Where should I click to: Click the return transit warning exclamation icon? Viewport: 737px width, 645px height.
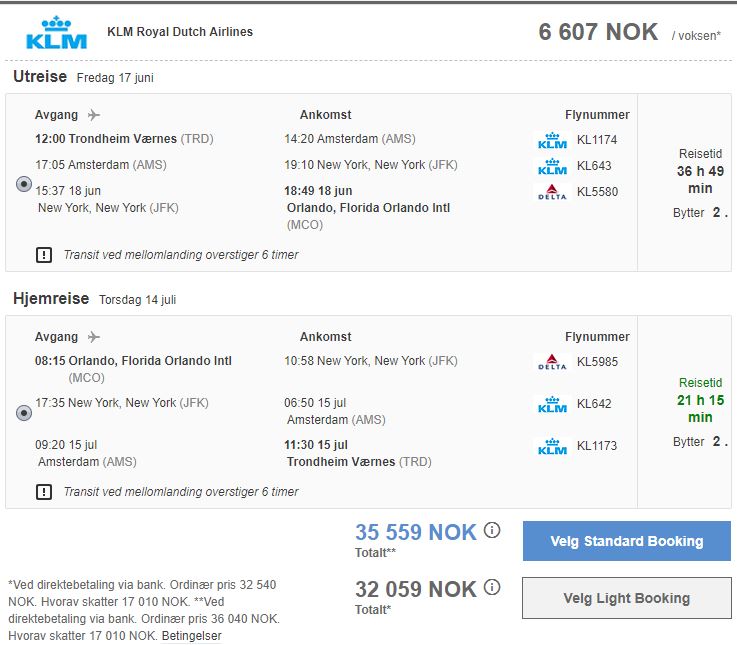pos(44,492)
